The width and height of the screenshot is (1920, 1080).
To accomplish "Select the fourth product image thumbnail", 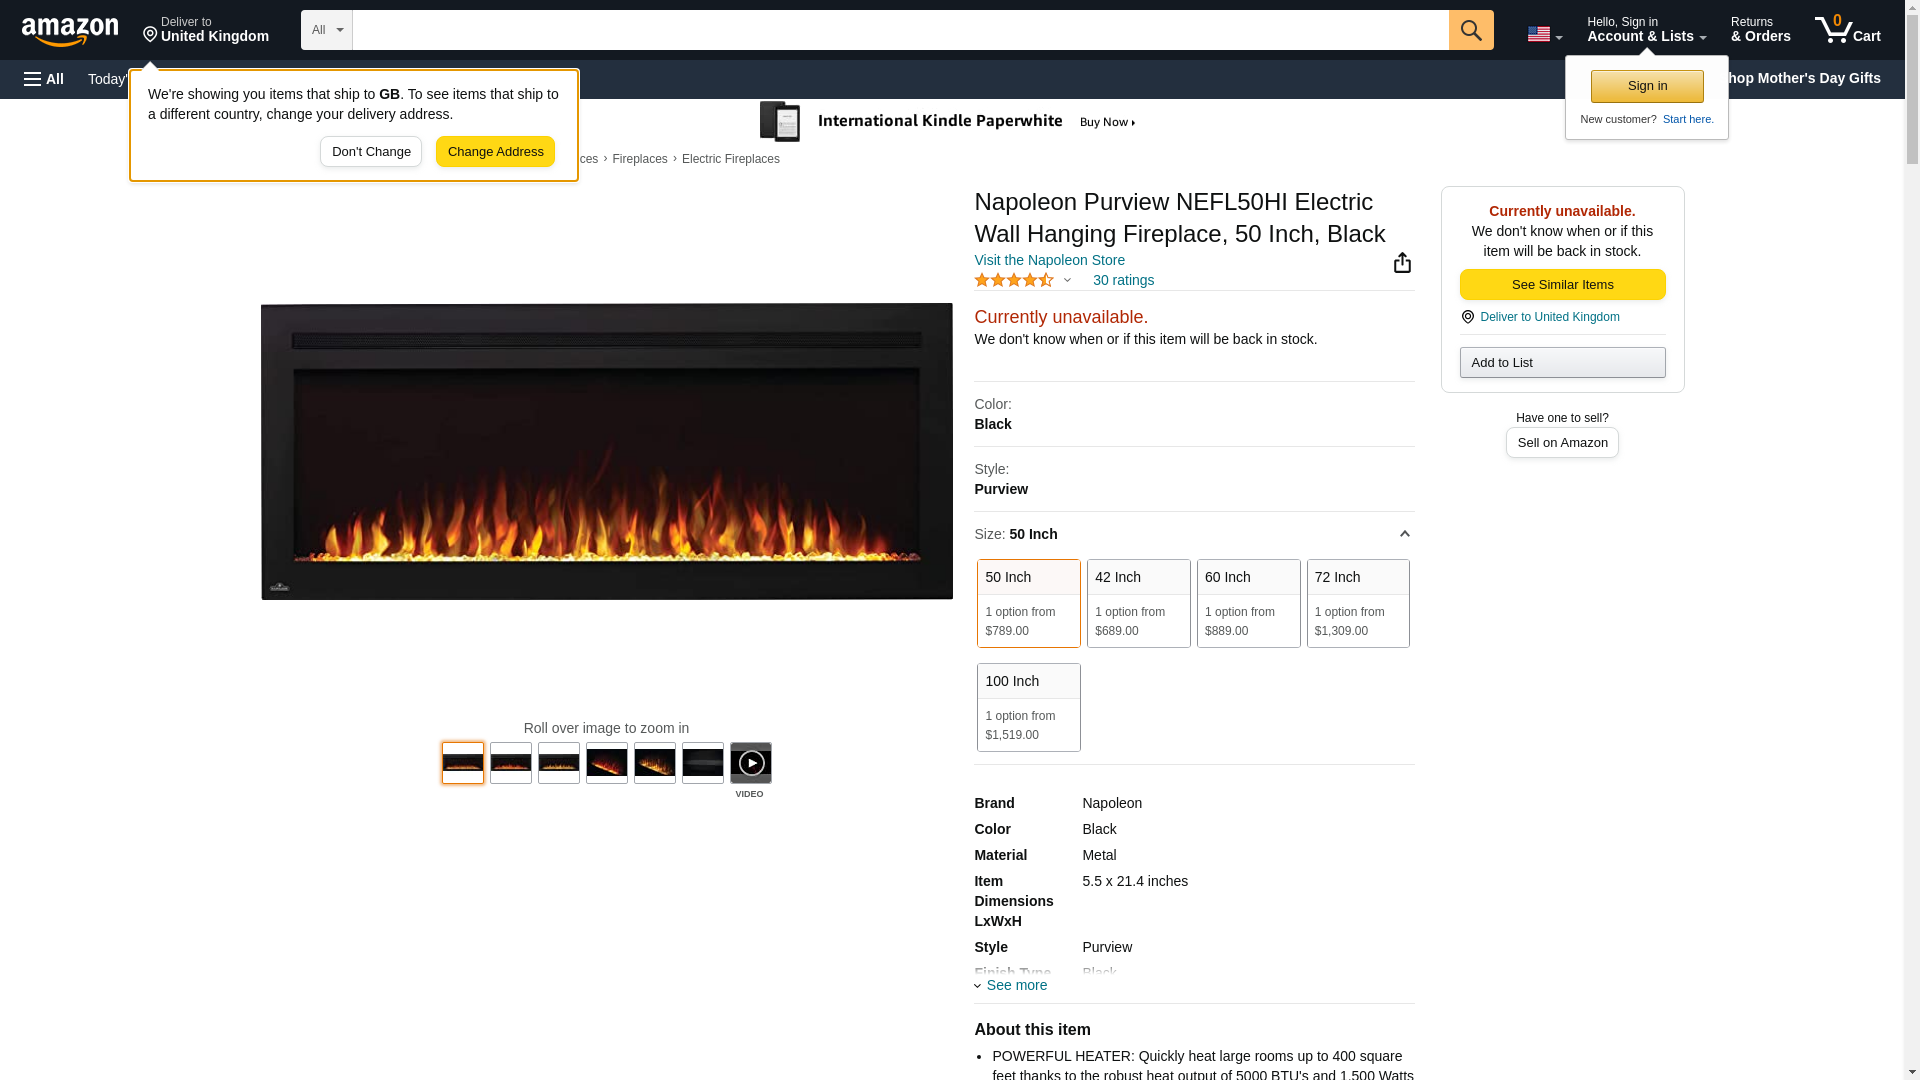I will (606, 764).
